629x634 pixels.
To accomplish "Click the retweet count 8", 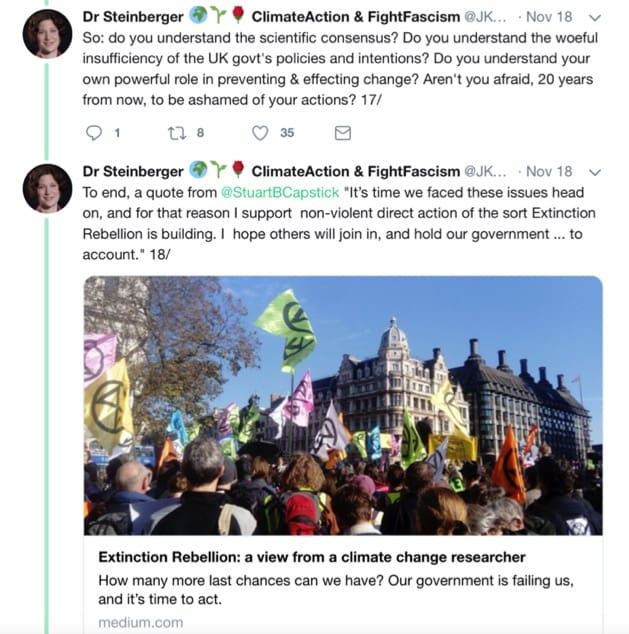I will (200, 133).
